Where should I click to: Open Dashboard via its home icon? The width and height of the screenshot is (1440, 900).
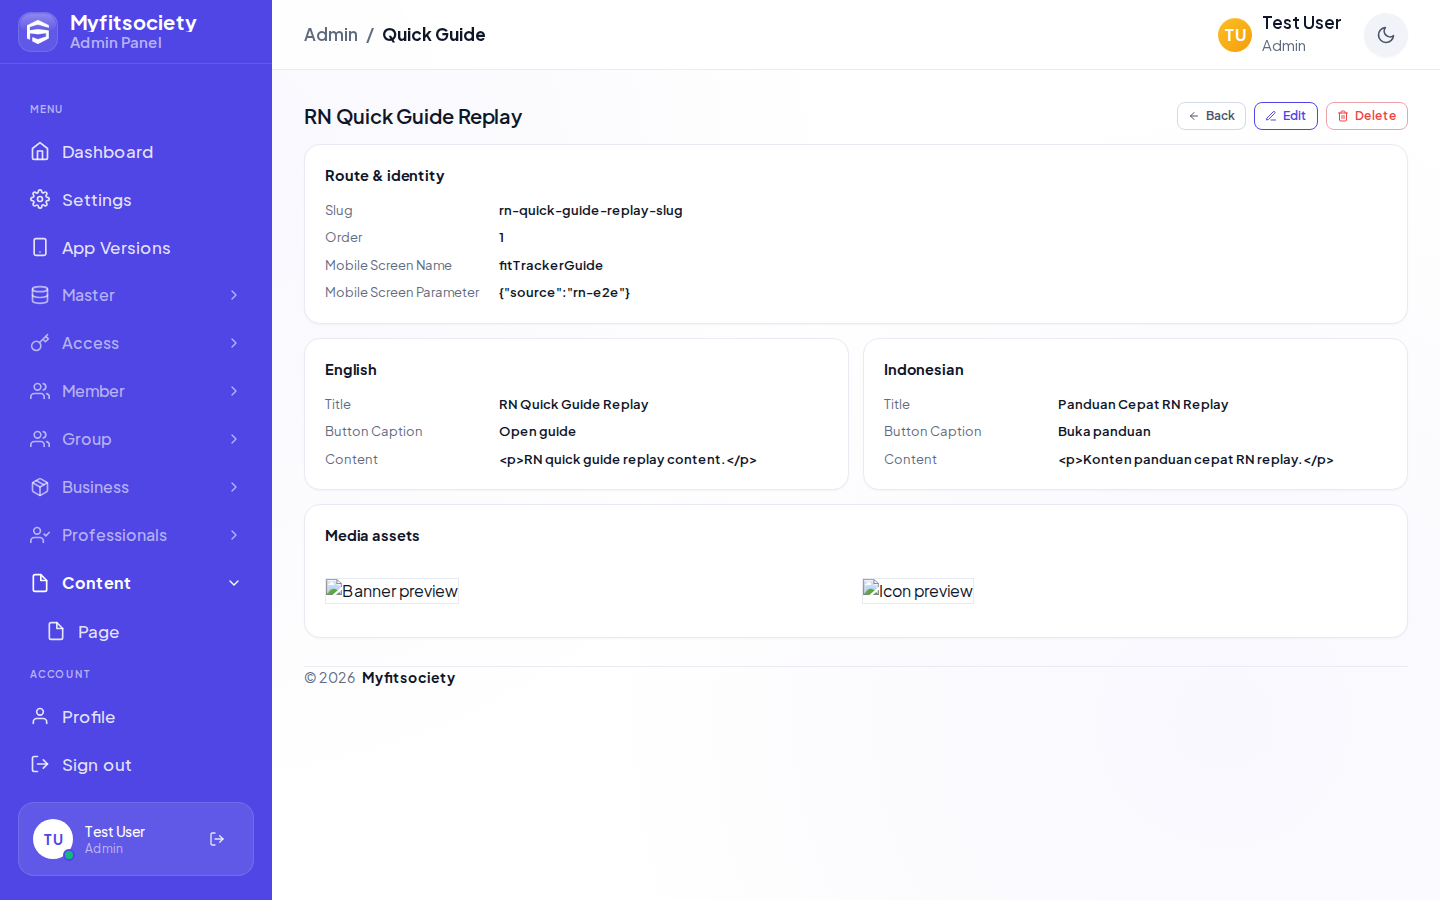click(40, 151)
